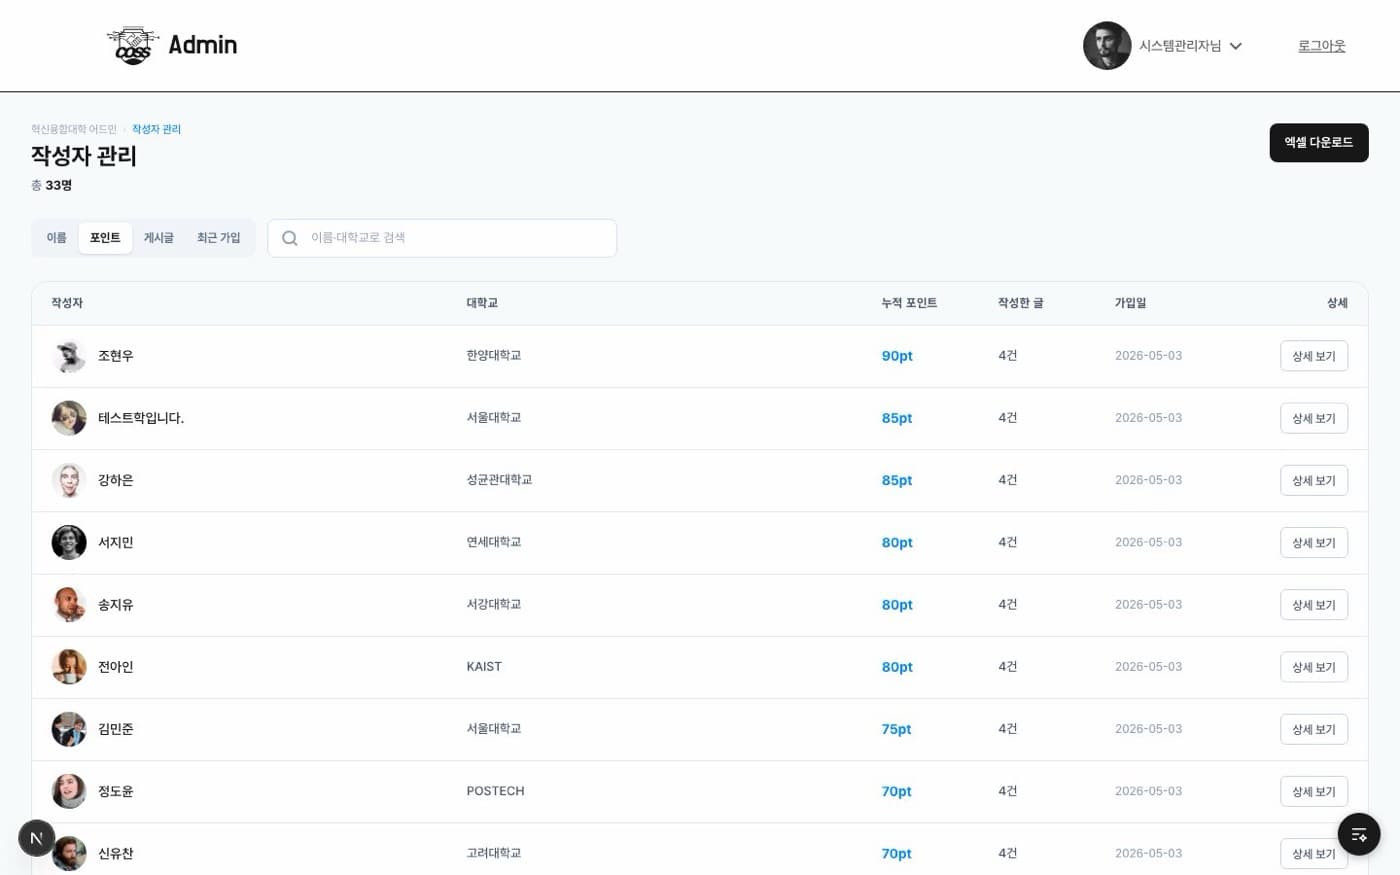This screenshot has width=1400, height=875.
Task: Expand the 시스템관리자님 account dropdown chevron
Action: pos(1236,46)
